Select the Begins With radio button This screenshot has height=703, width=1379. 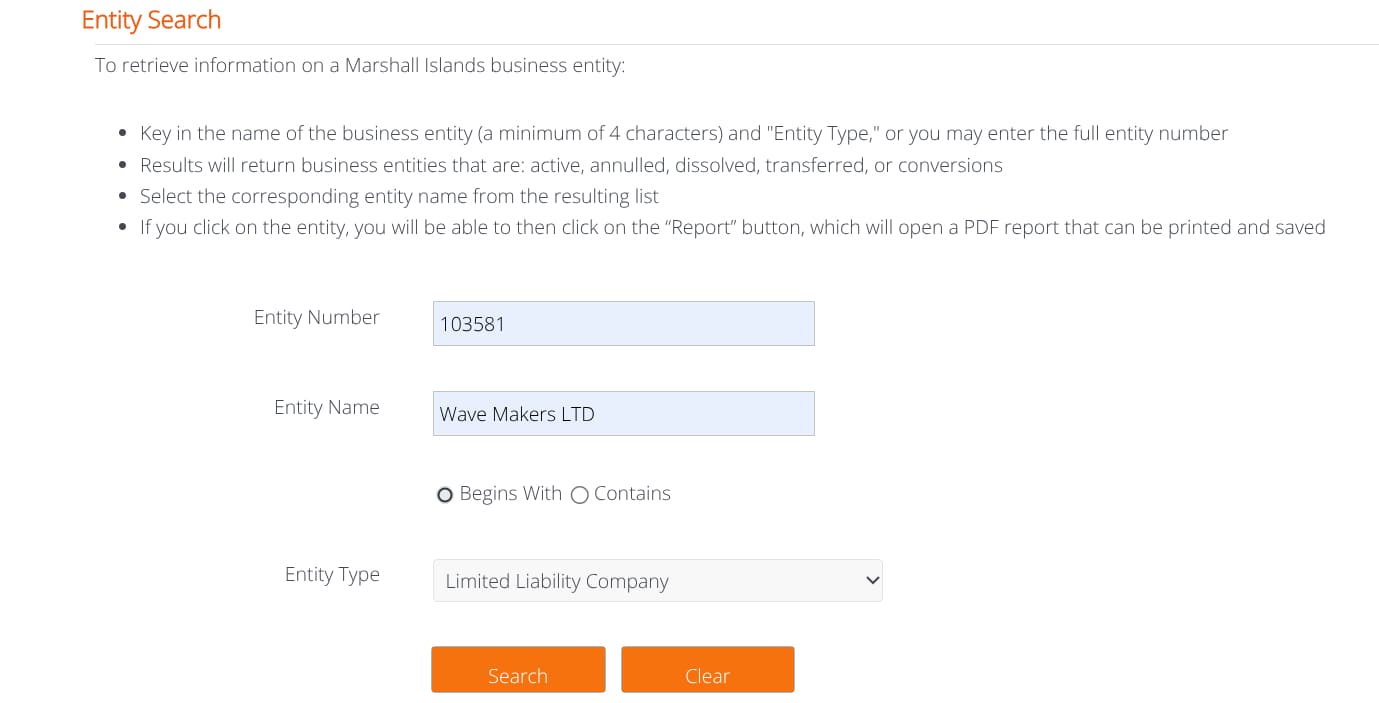tap(445, 495)
